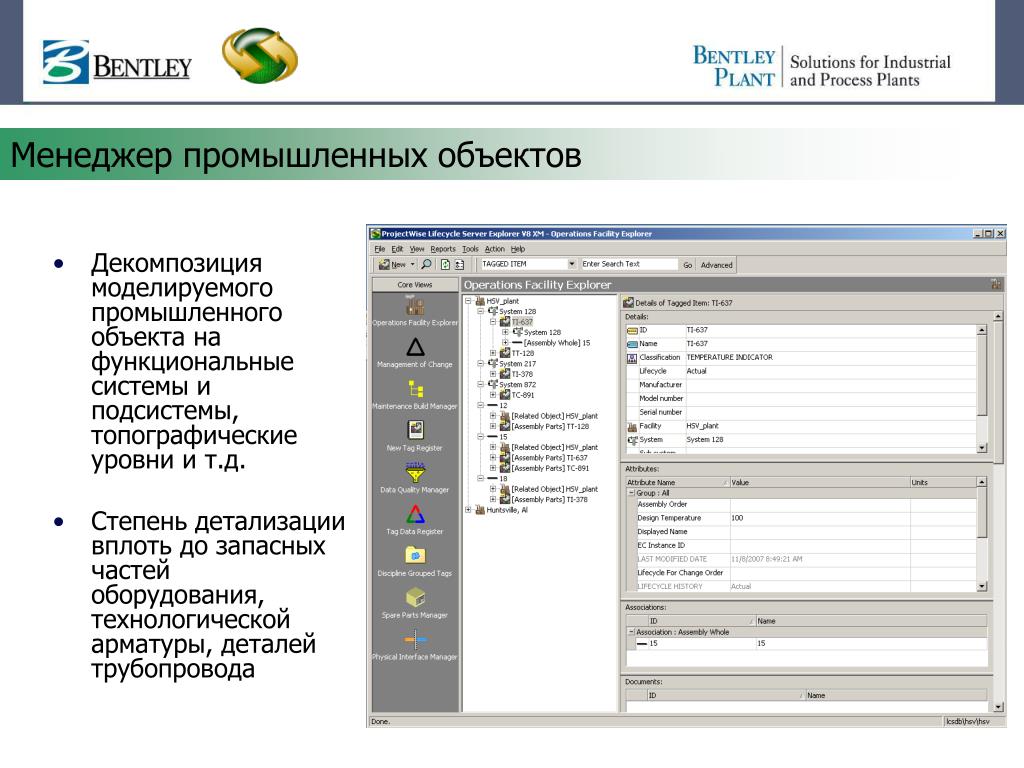
Task: Open the Spare Parts Manager box icon
Action: 415,598
